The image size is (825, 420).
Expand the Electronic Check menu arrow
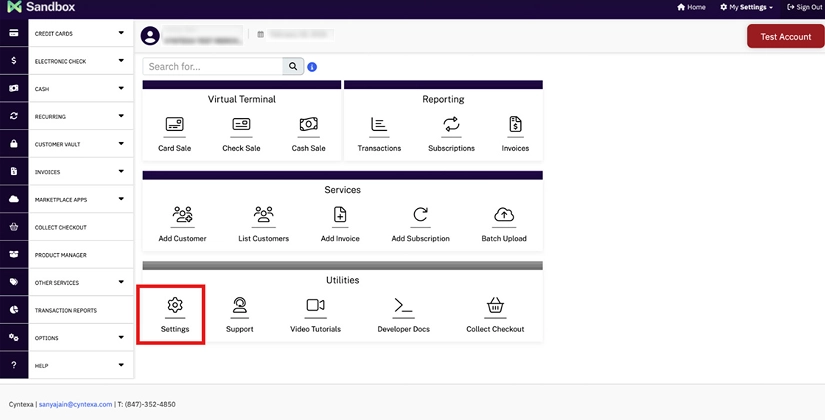121,61
